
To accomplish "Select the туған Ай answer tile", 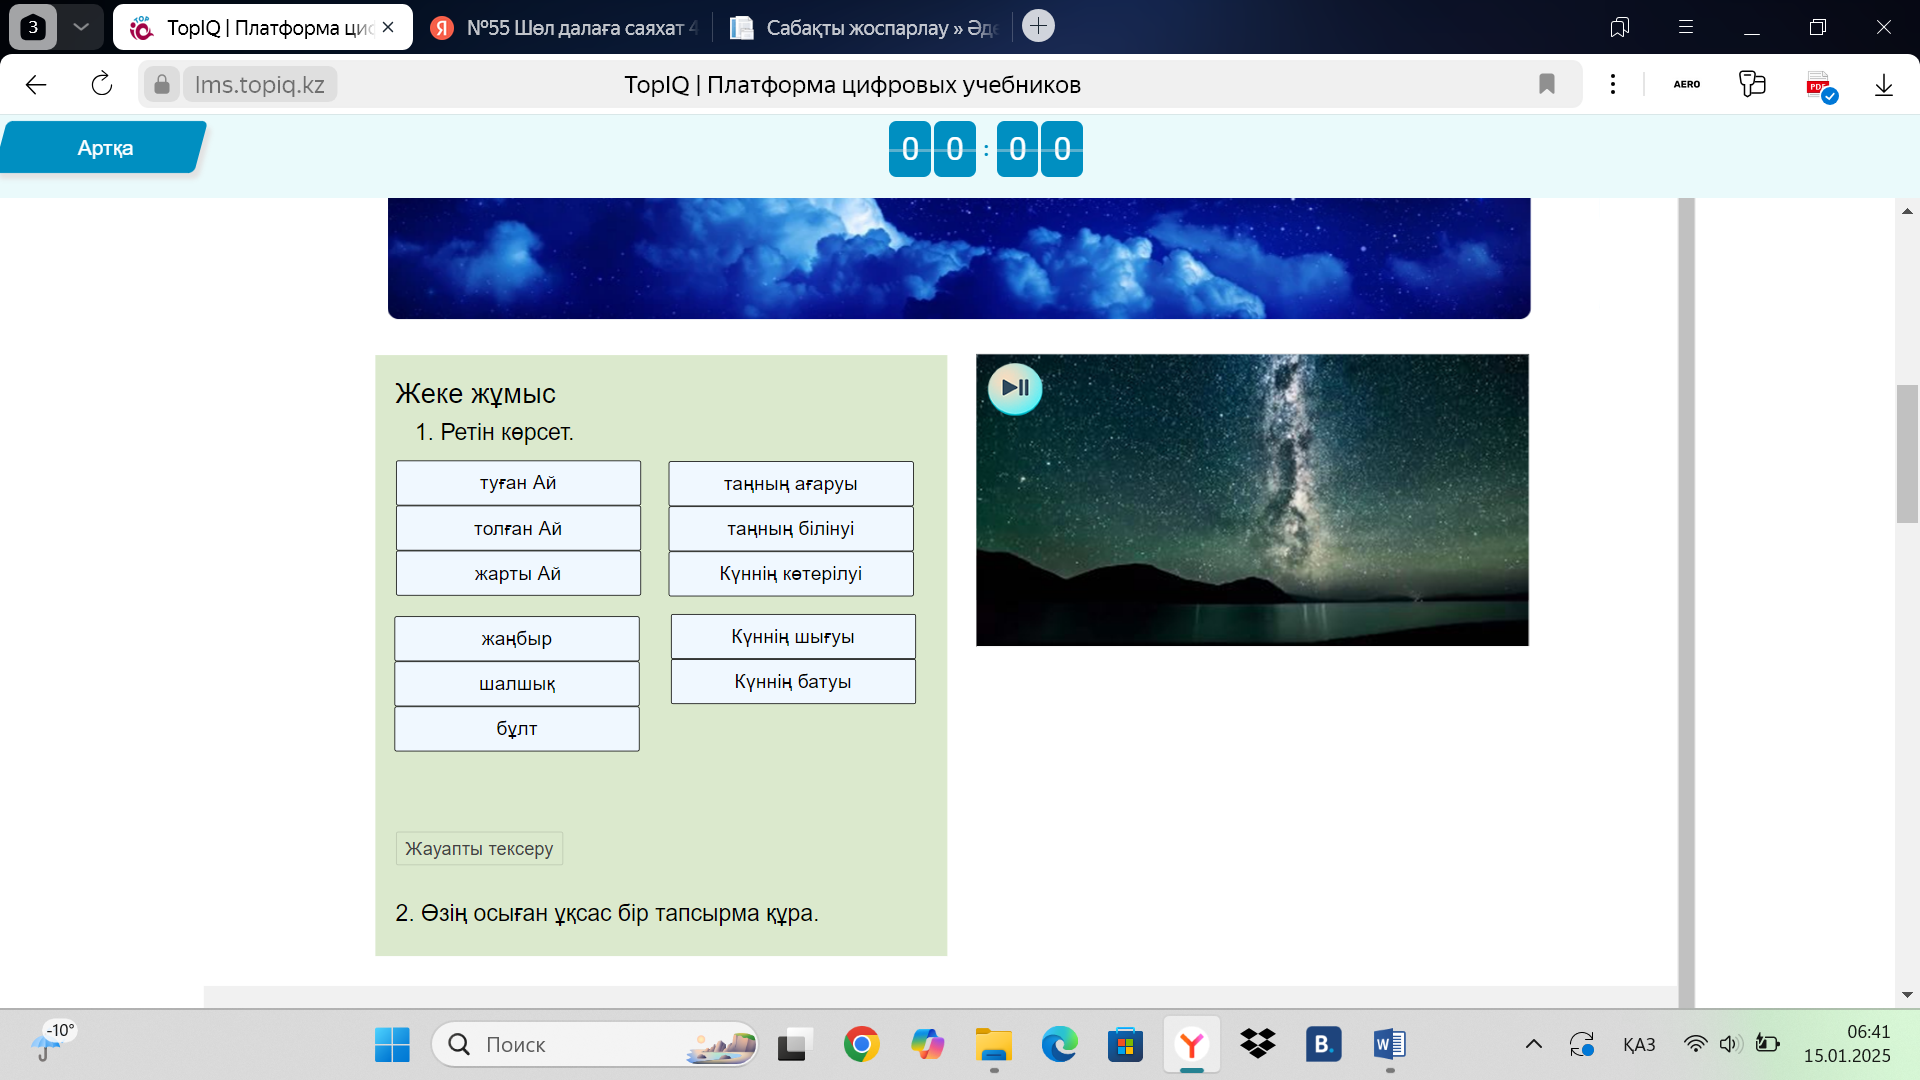I will pos(518,483).
